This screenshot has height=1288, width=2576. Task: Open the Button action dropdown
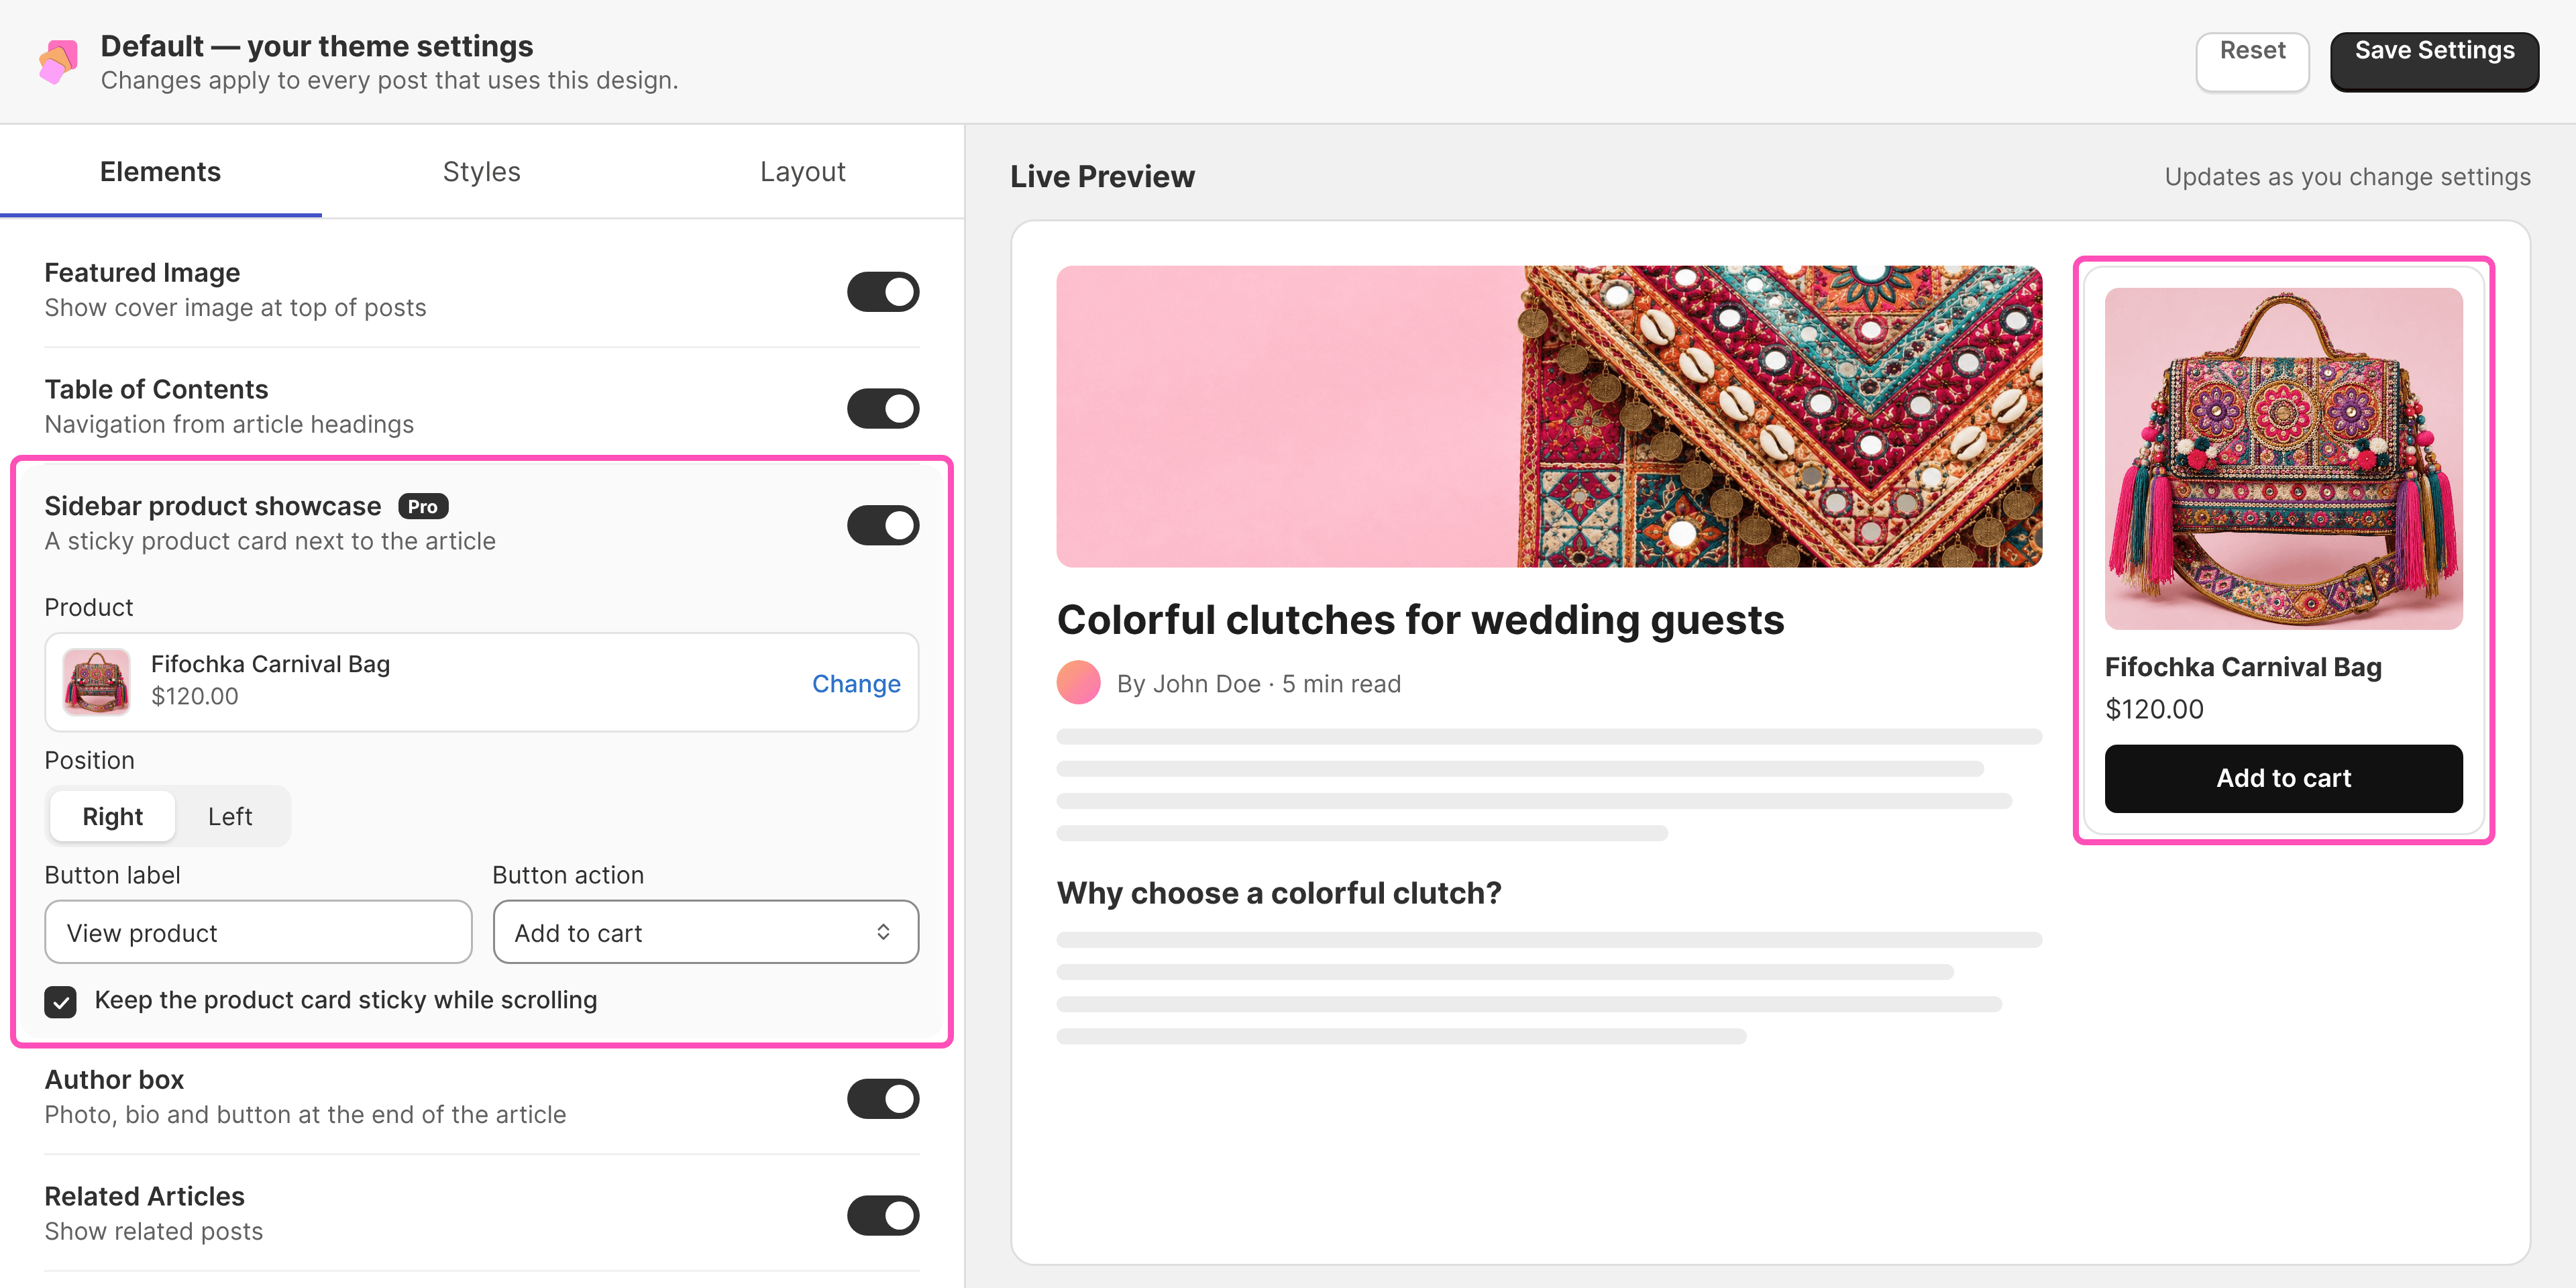pos(706,932)
